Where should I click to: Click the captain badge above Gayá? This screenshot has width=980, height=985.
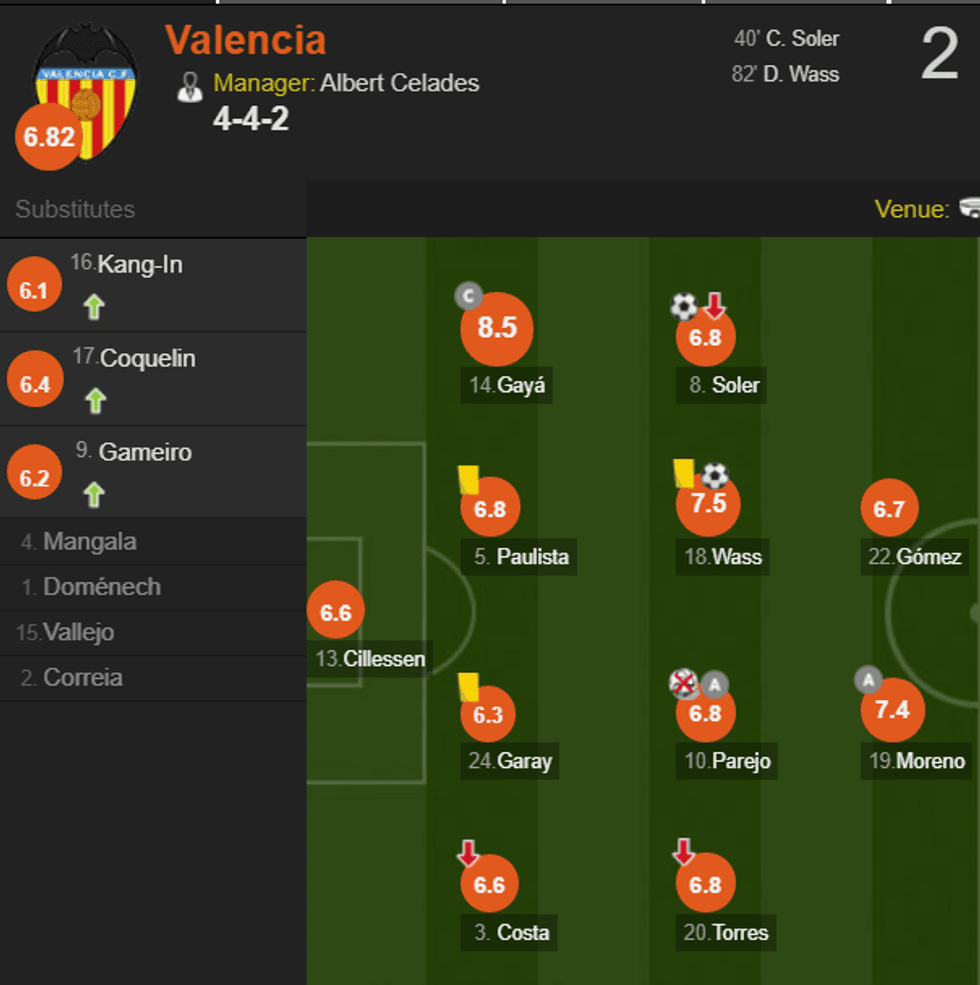coord(468,296)
